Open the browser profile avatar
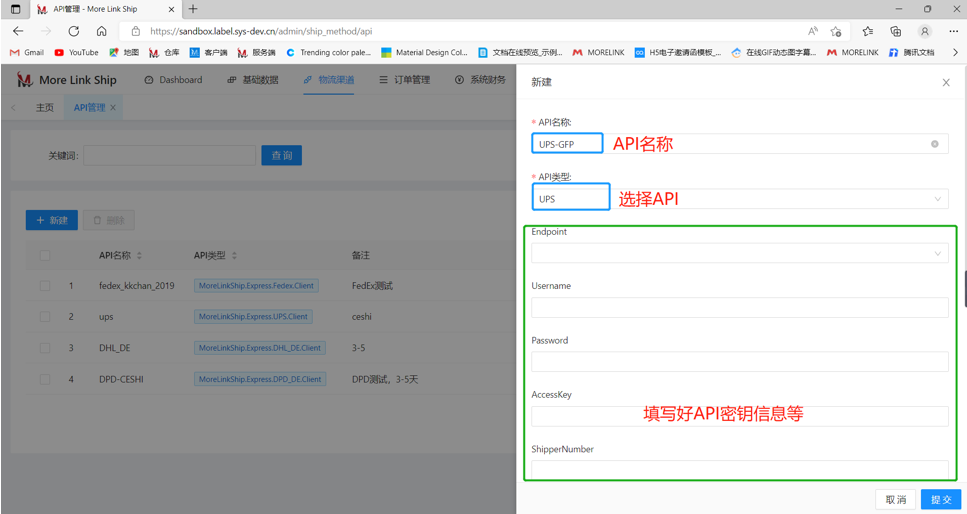 click(x=925, y=31)
